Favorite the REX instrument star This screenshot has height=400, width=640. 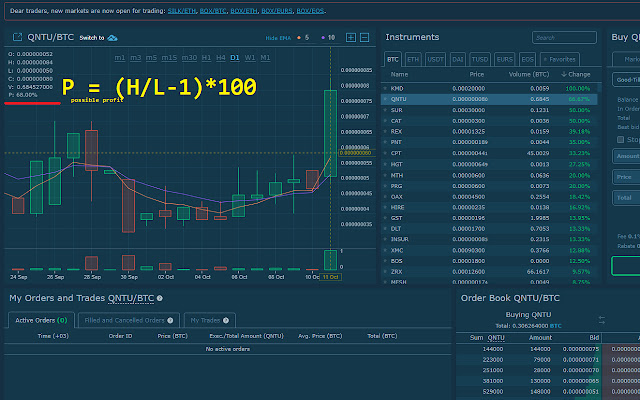(x=385, y=131)
